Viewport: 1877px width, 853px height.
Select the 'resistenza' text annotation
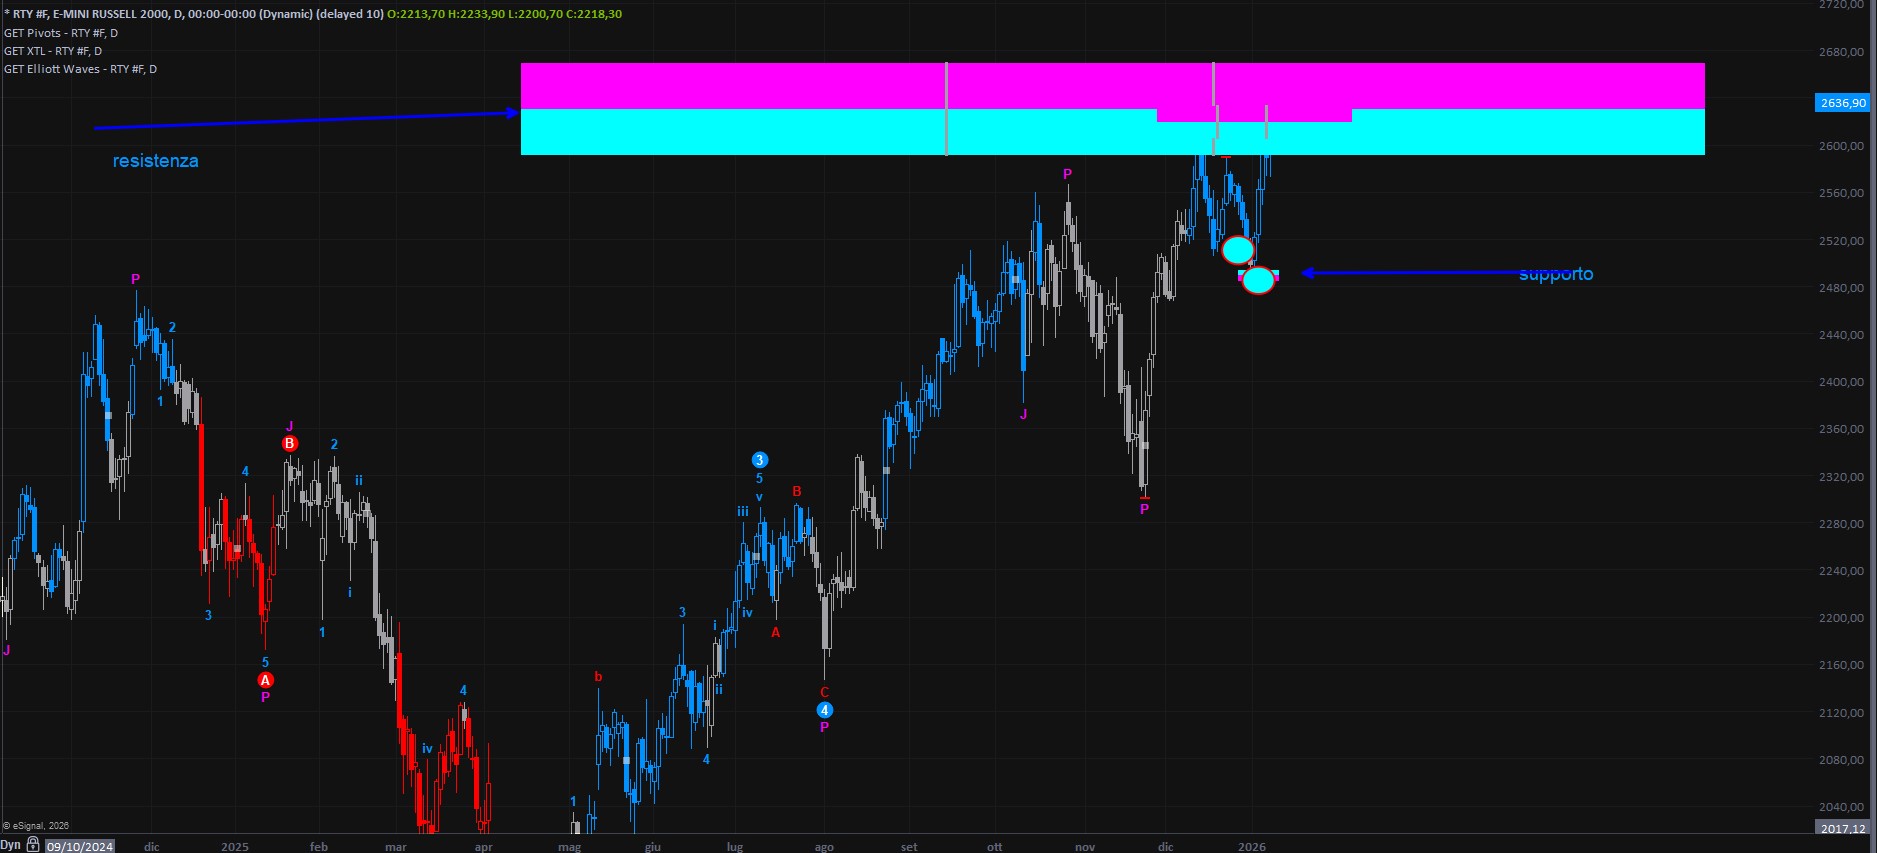point(155,161)
